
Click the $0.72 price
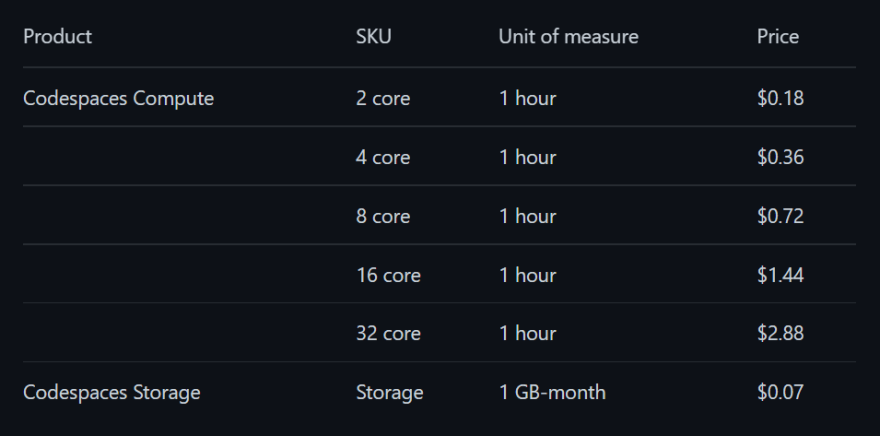click(780, 216)
